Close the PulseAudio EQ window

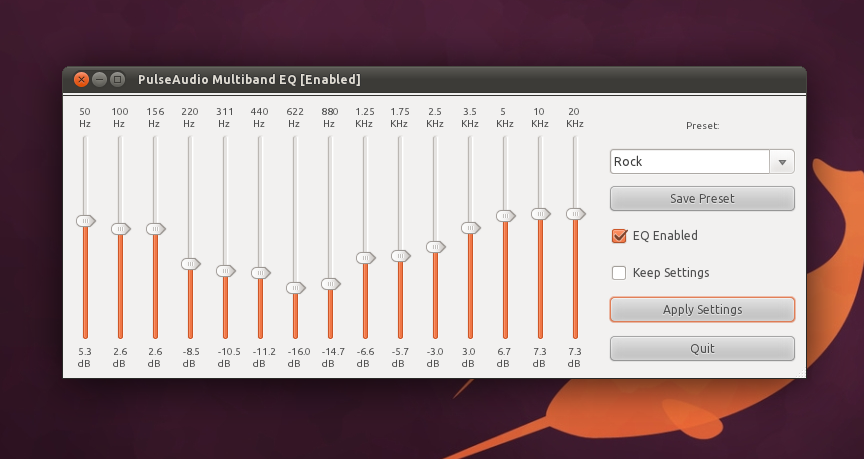tap(81, 79)
